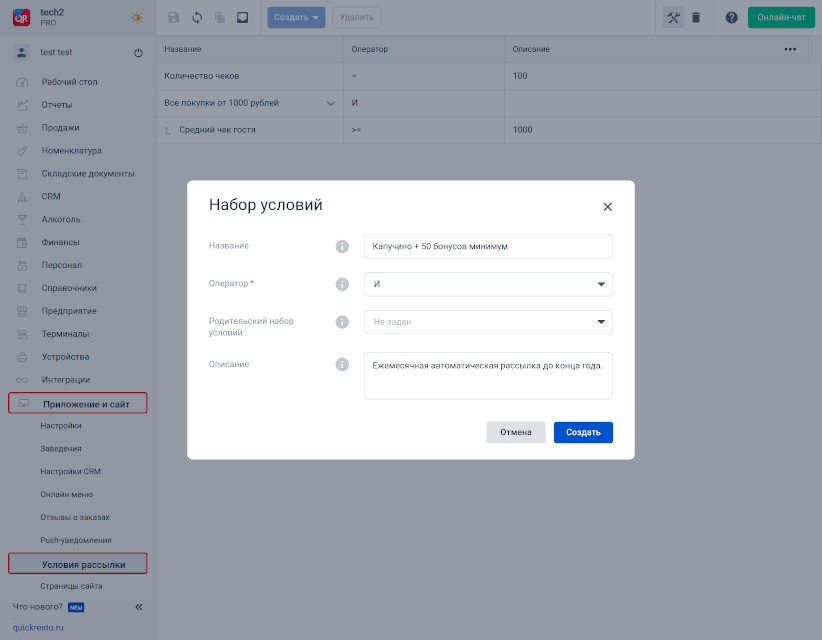Viewport: 822px width, 640px height.
Task: Open help via the question mark icon
Action: tap(731, 17)
